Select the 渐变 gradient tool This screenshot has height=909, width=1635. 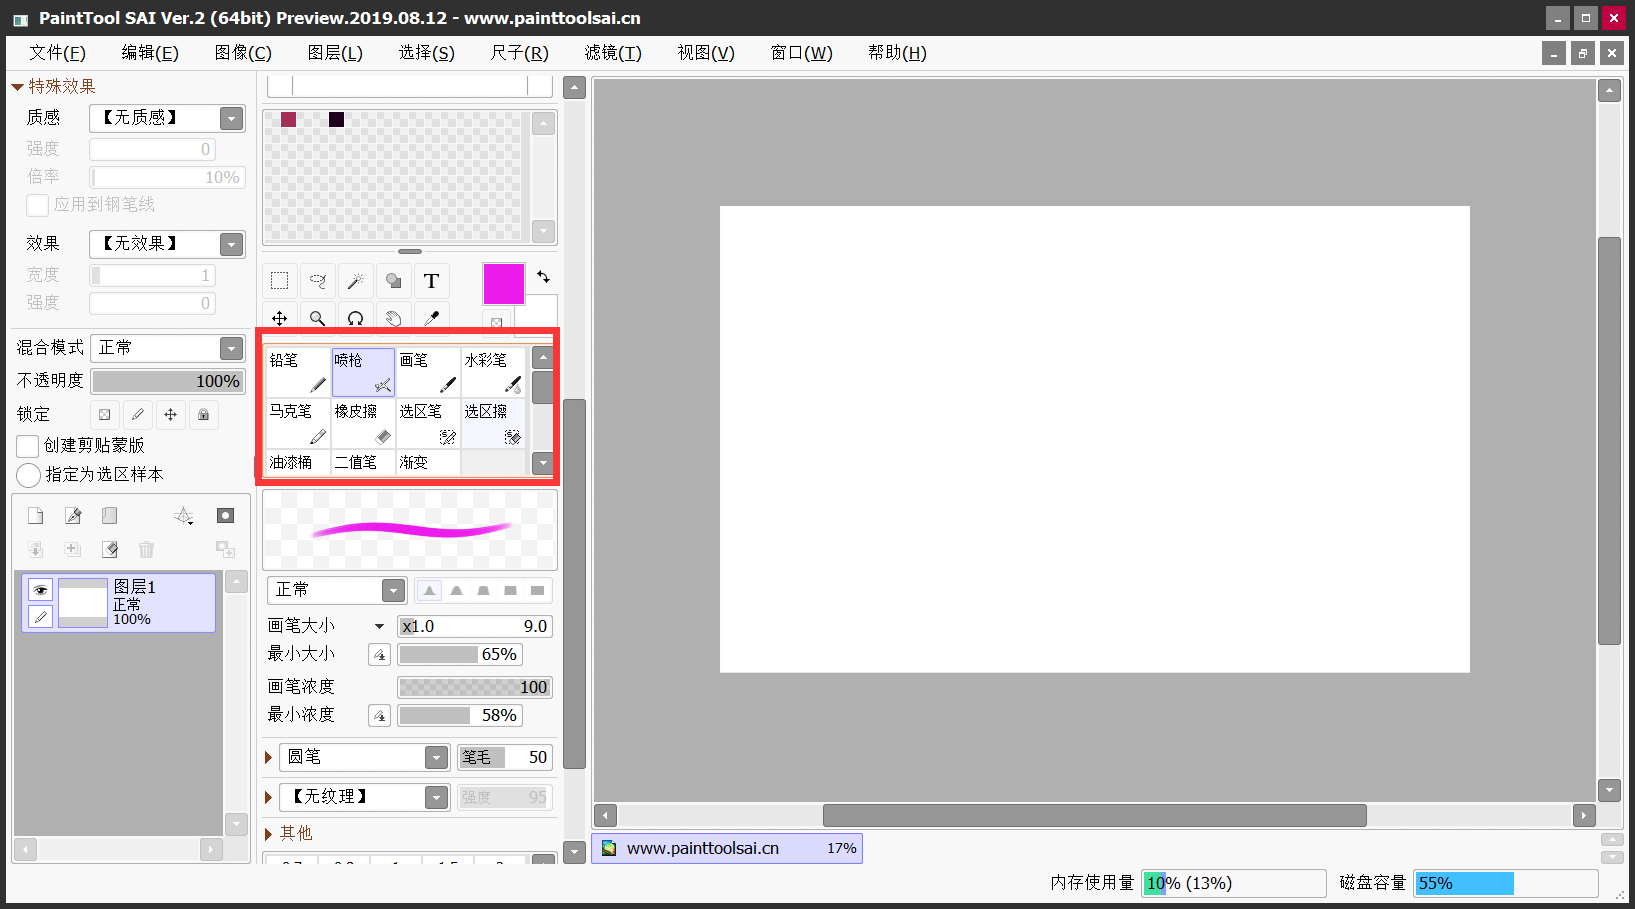pos(428,463)
